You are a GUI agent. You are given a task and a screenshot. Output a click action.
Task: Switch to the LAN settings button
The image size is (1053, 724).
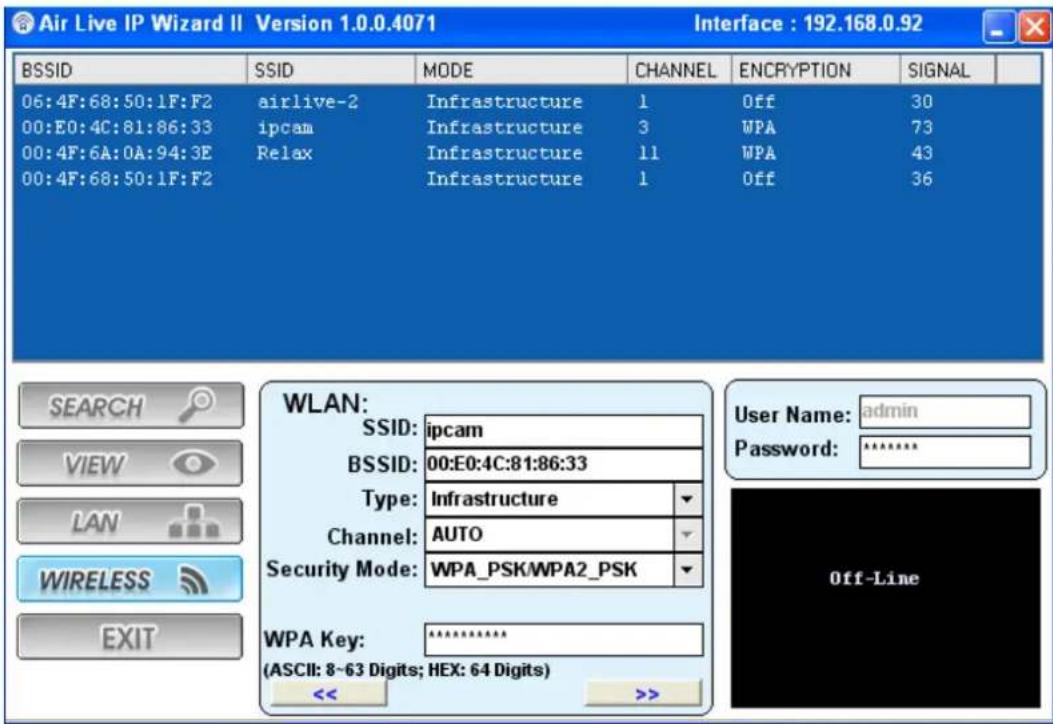pos(130,521)
